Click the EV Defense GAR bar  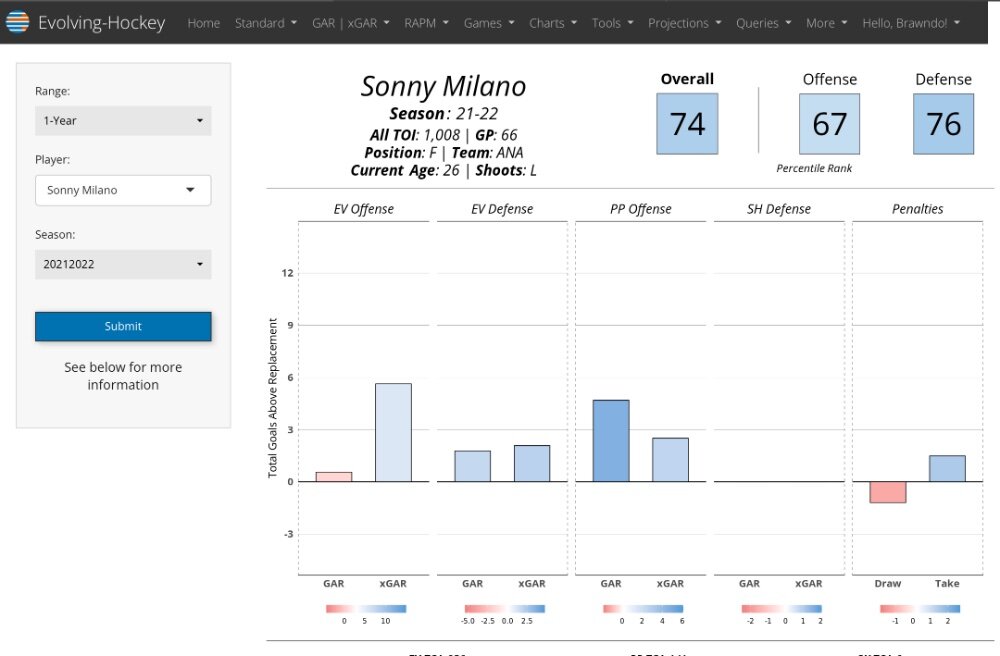(473, 466)
